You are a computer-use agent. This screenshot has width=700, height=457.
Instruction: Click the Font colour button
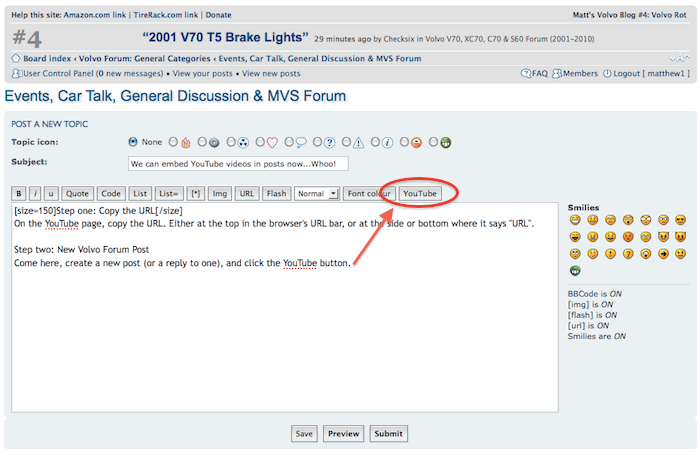point(368,193)
